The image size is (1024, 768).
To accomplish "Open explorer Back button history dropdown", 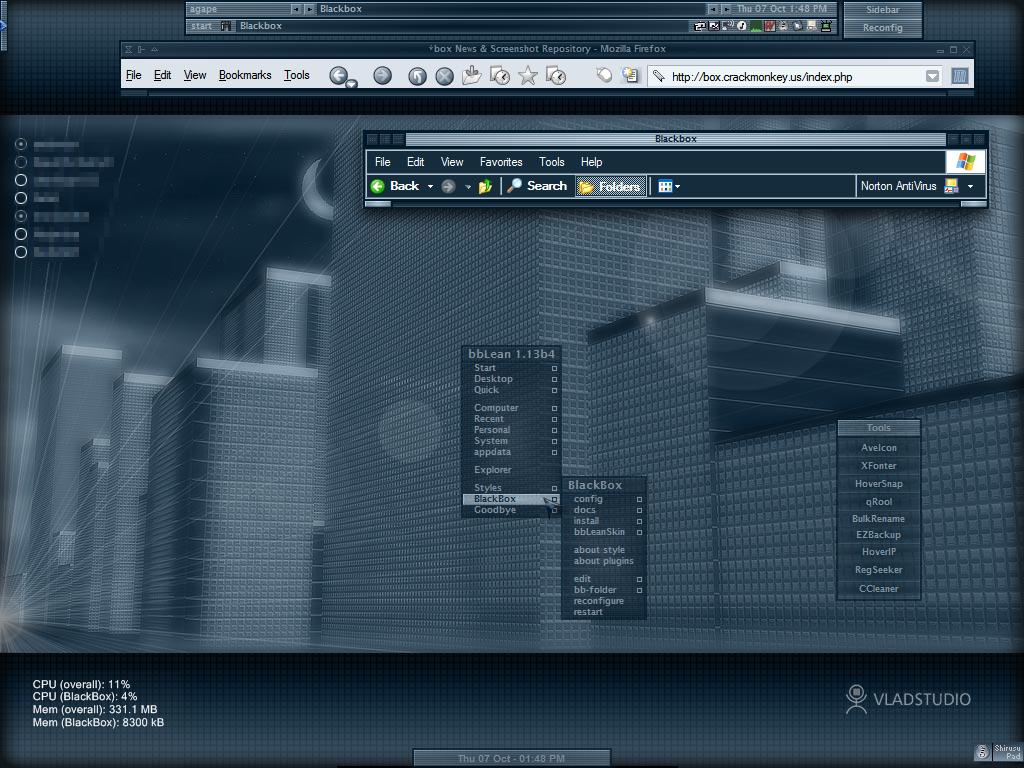I will click(x=430, y=187).
